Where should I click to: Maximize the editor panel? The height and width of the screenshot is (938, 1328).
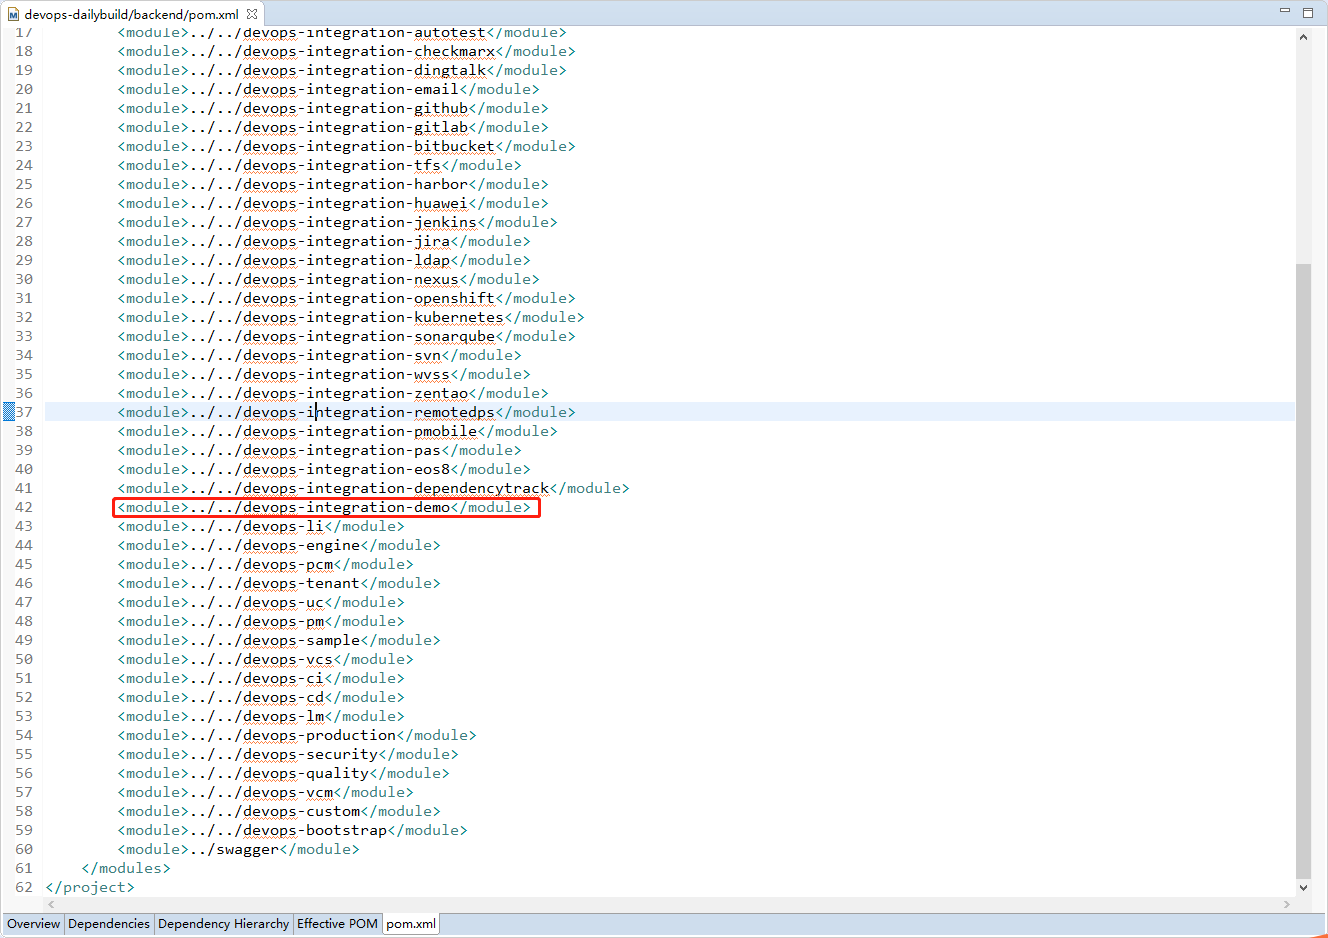[x=1308, y=13]
